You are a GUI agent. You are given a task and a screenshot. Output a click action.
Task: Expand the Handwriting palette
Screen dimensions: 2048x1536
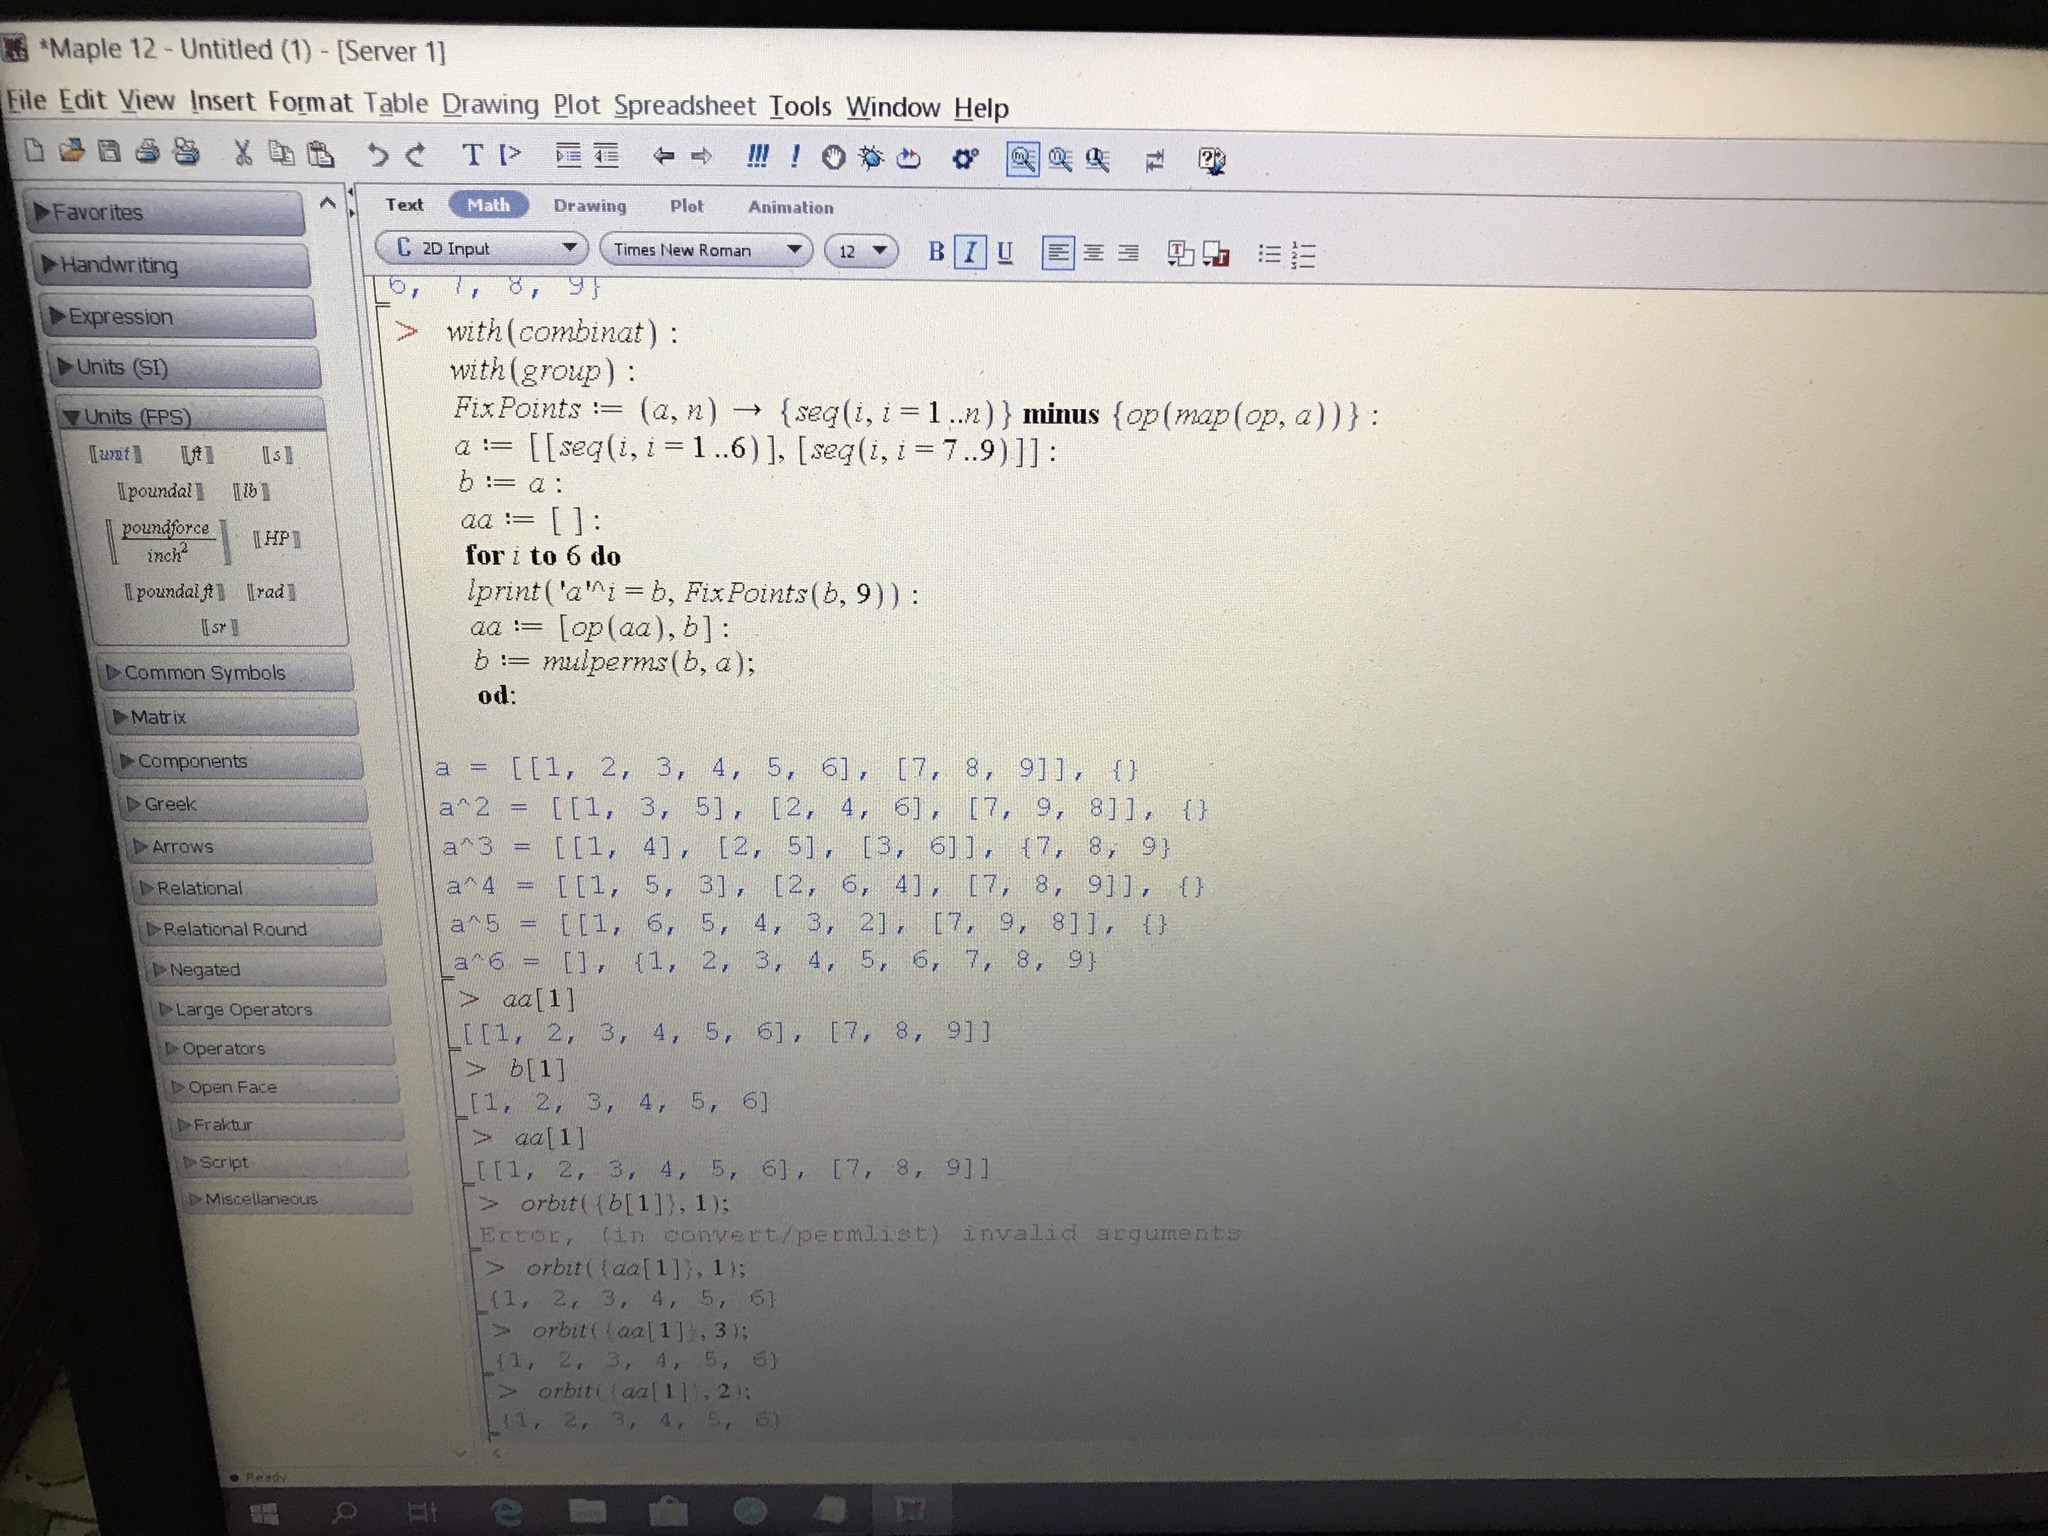point(171,265)
